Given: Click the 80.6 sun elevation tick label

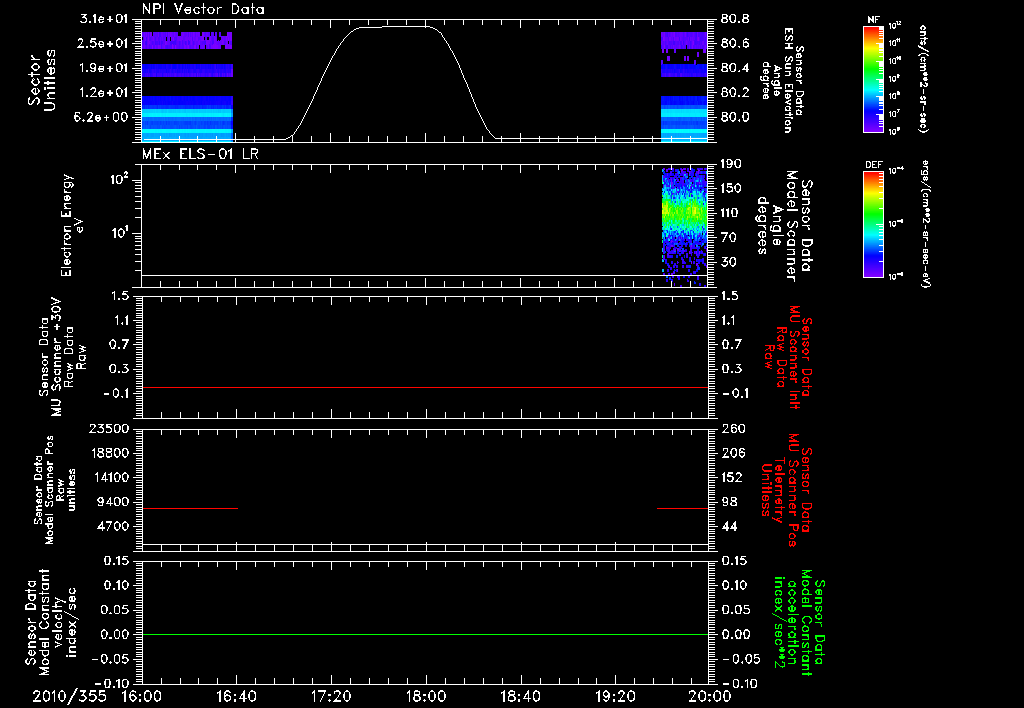Looking at the screenshot, I should point(735,43).
